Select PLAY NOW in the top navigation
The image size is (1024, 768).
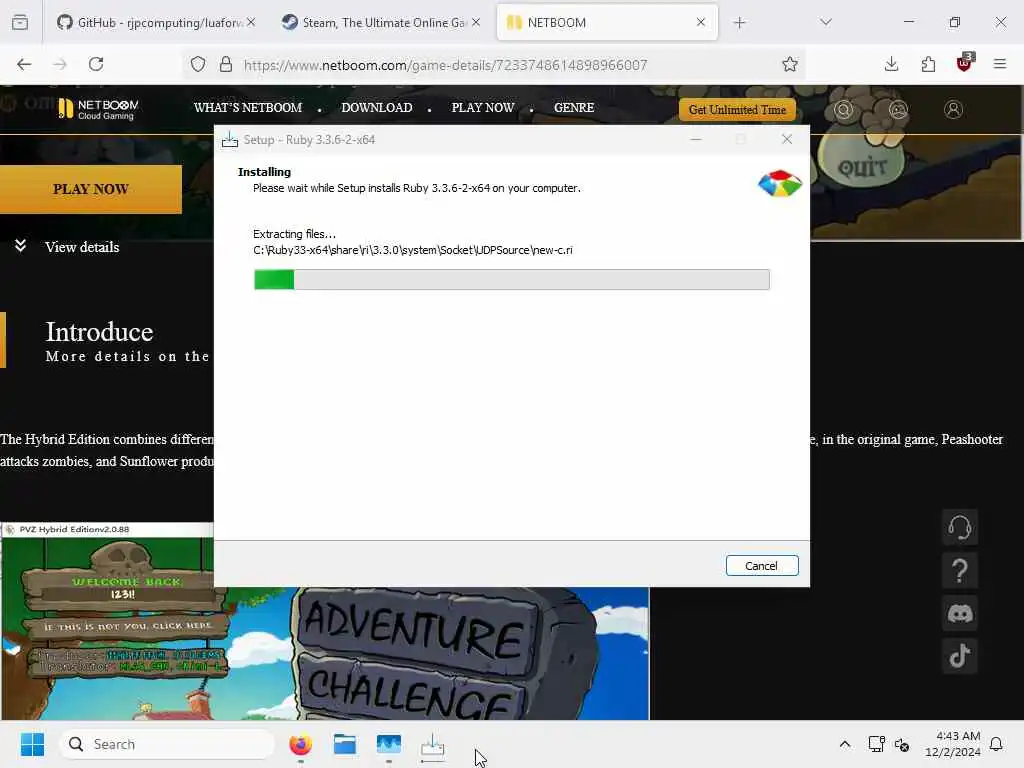coord(483,108)
